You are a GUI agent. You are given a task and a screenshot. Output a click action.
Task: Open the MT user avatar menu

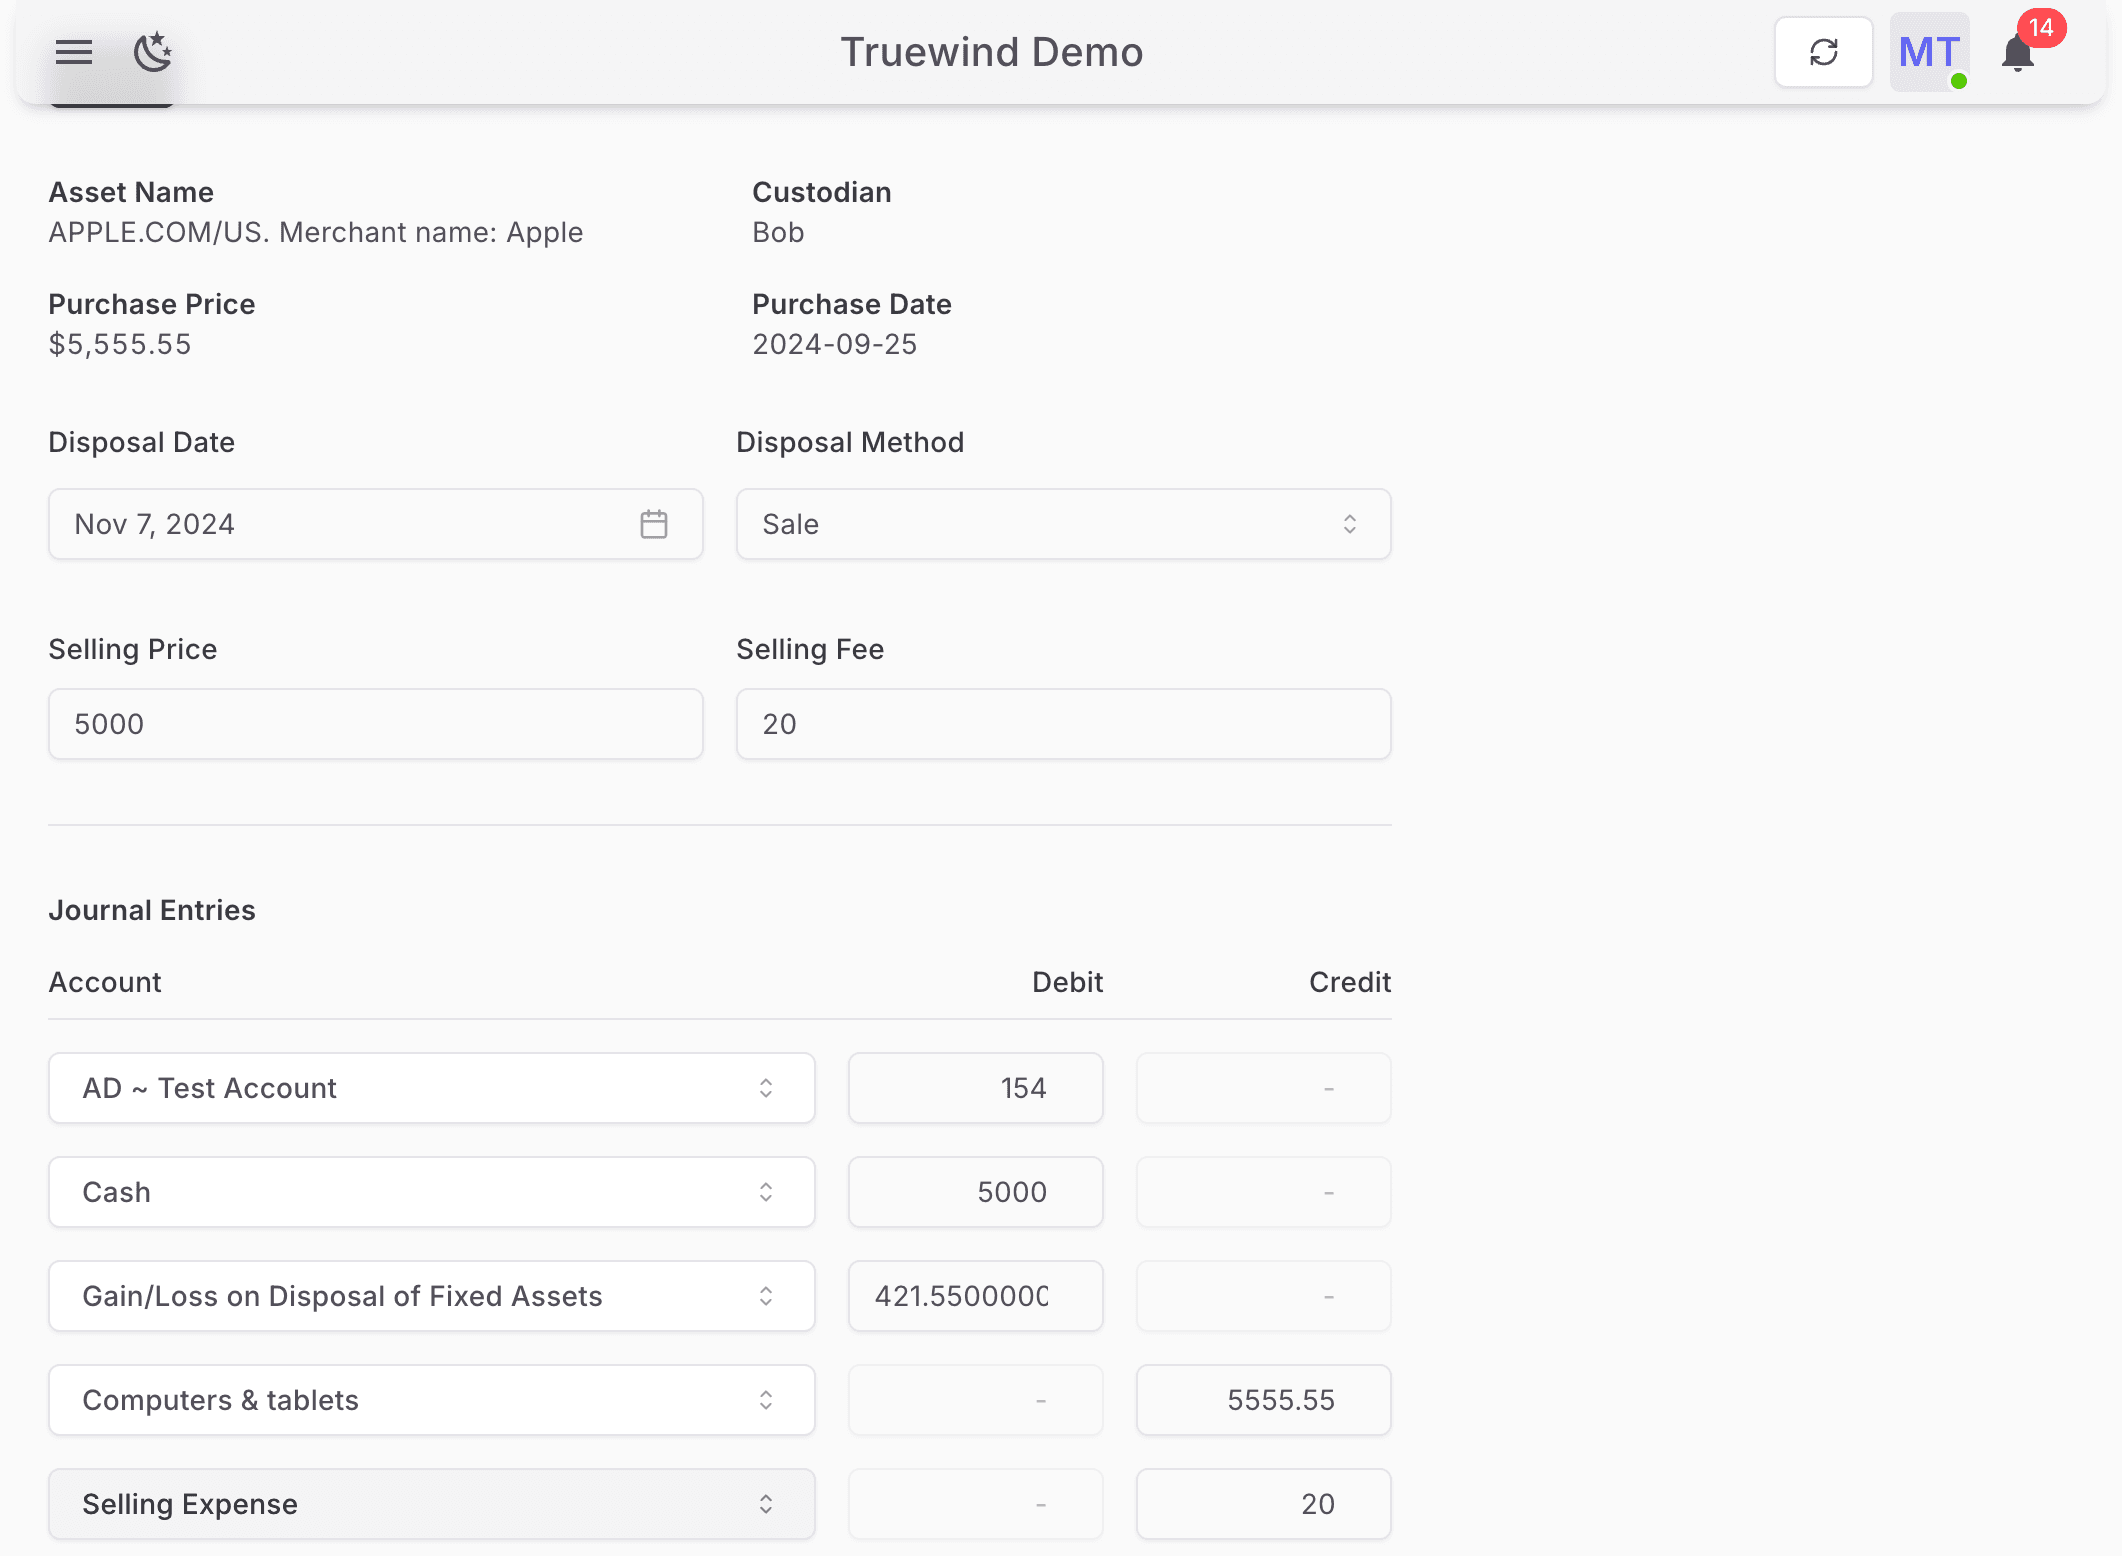(1927, 52)
